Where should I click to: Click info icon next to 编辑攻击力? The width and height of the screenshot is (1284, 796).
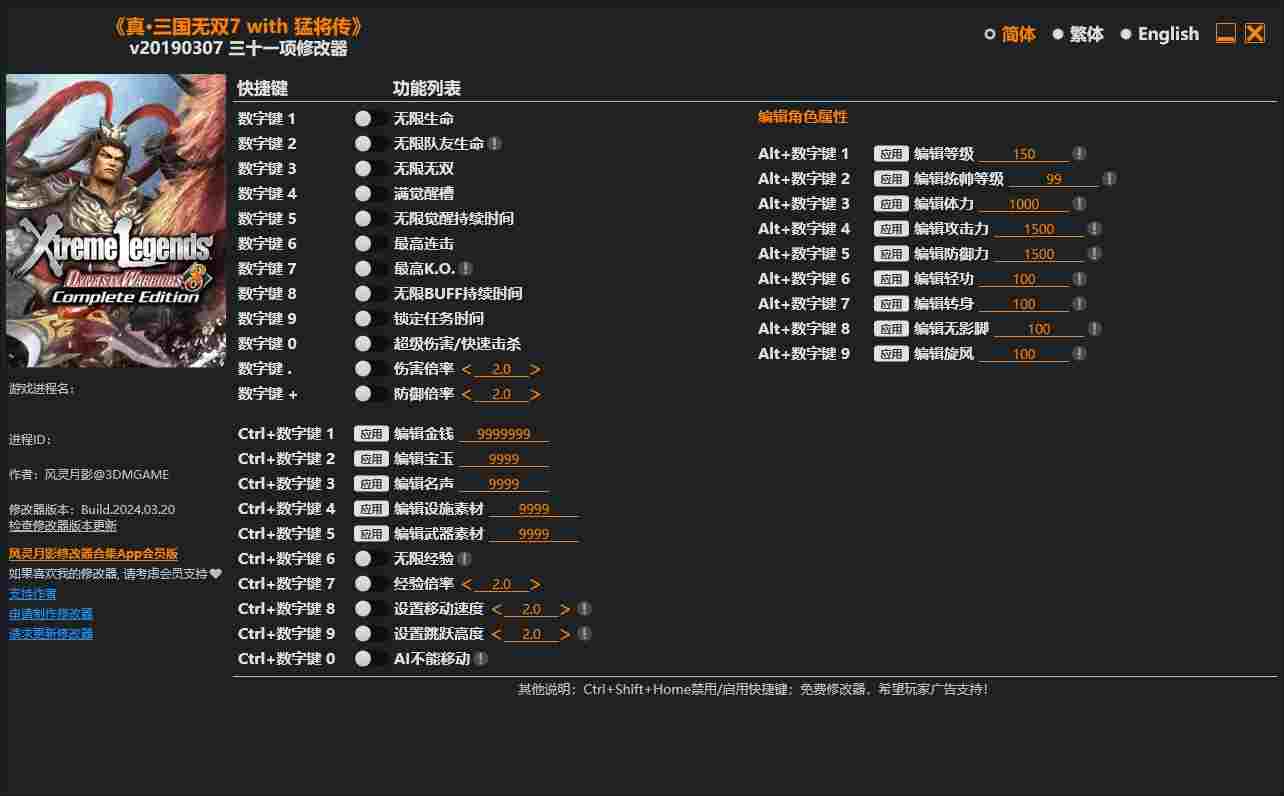[1095, 229]
